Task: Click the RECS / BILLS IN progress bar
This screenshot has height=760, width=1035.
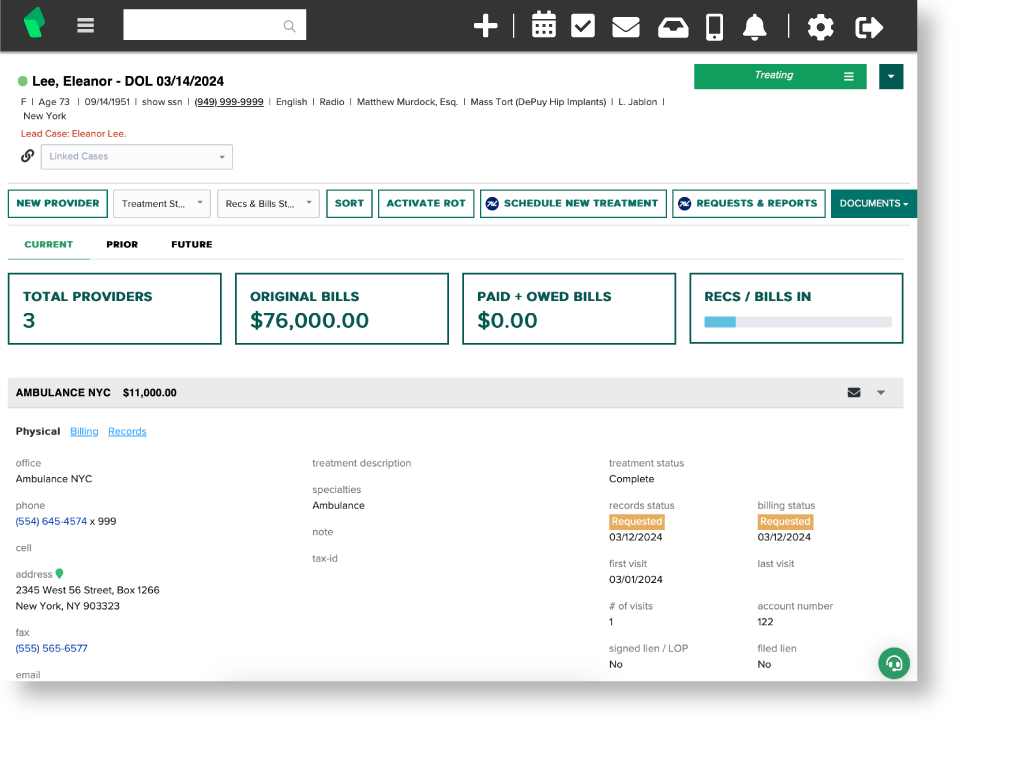Action: (x=796, y=322)
